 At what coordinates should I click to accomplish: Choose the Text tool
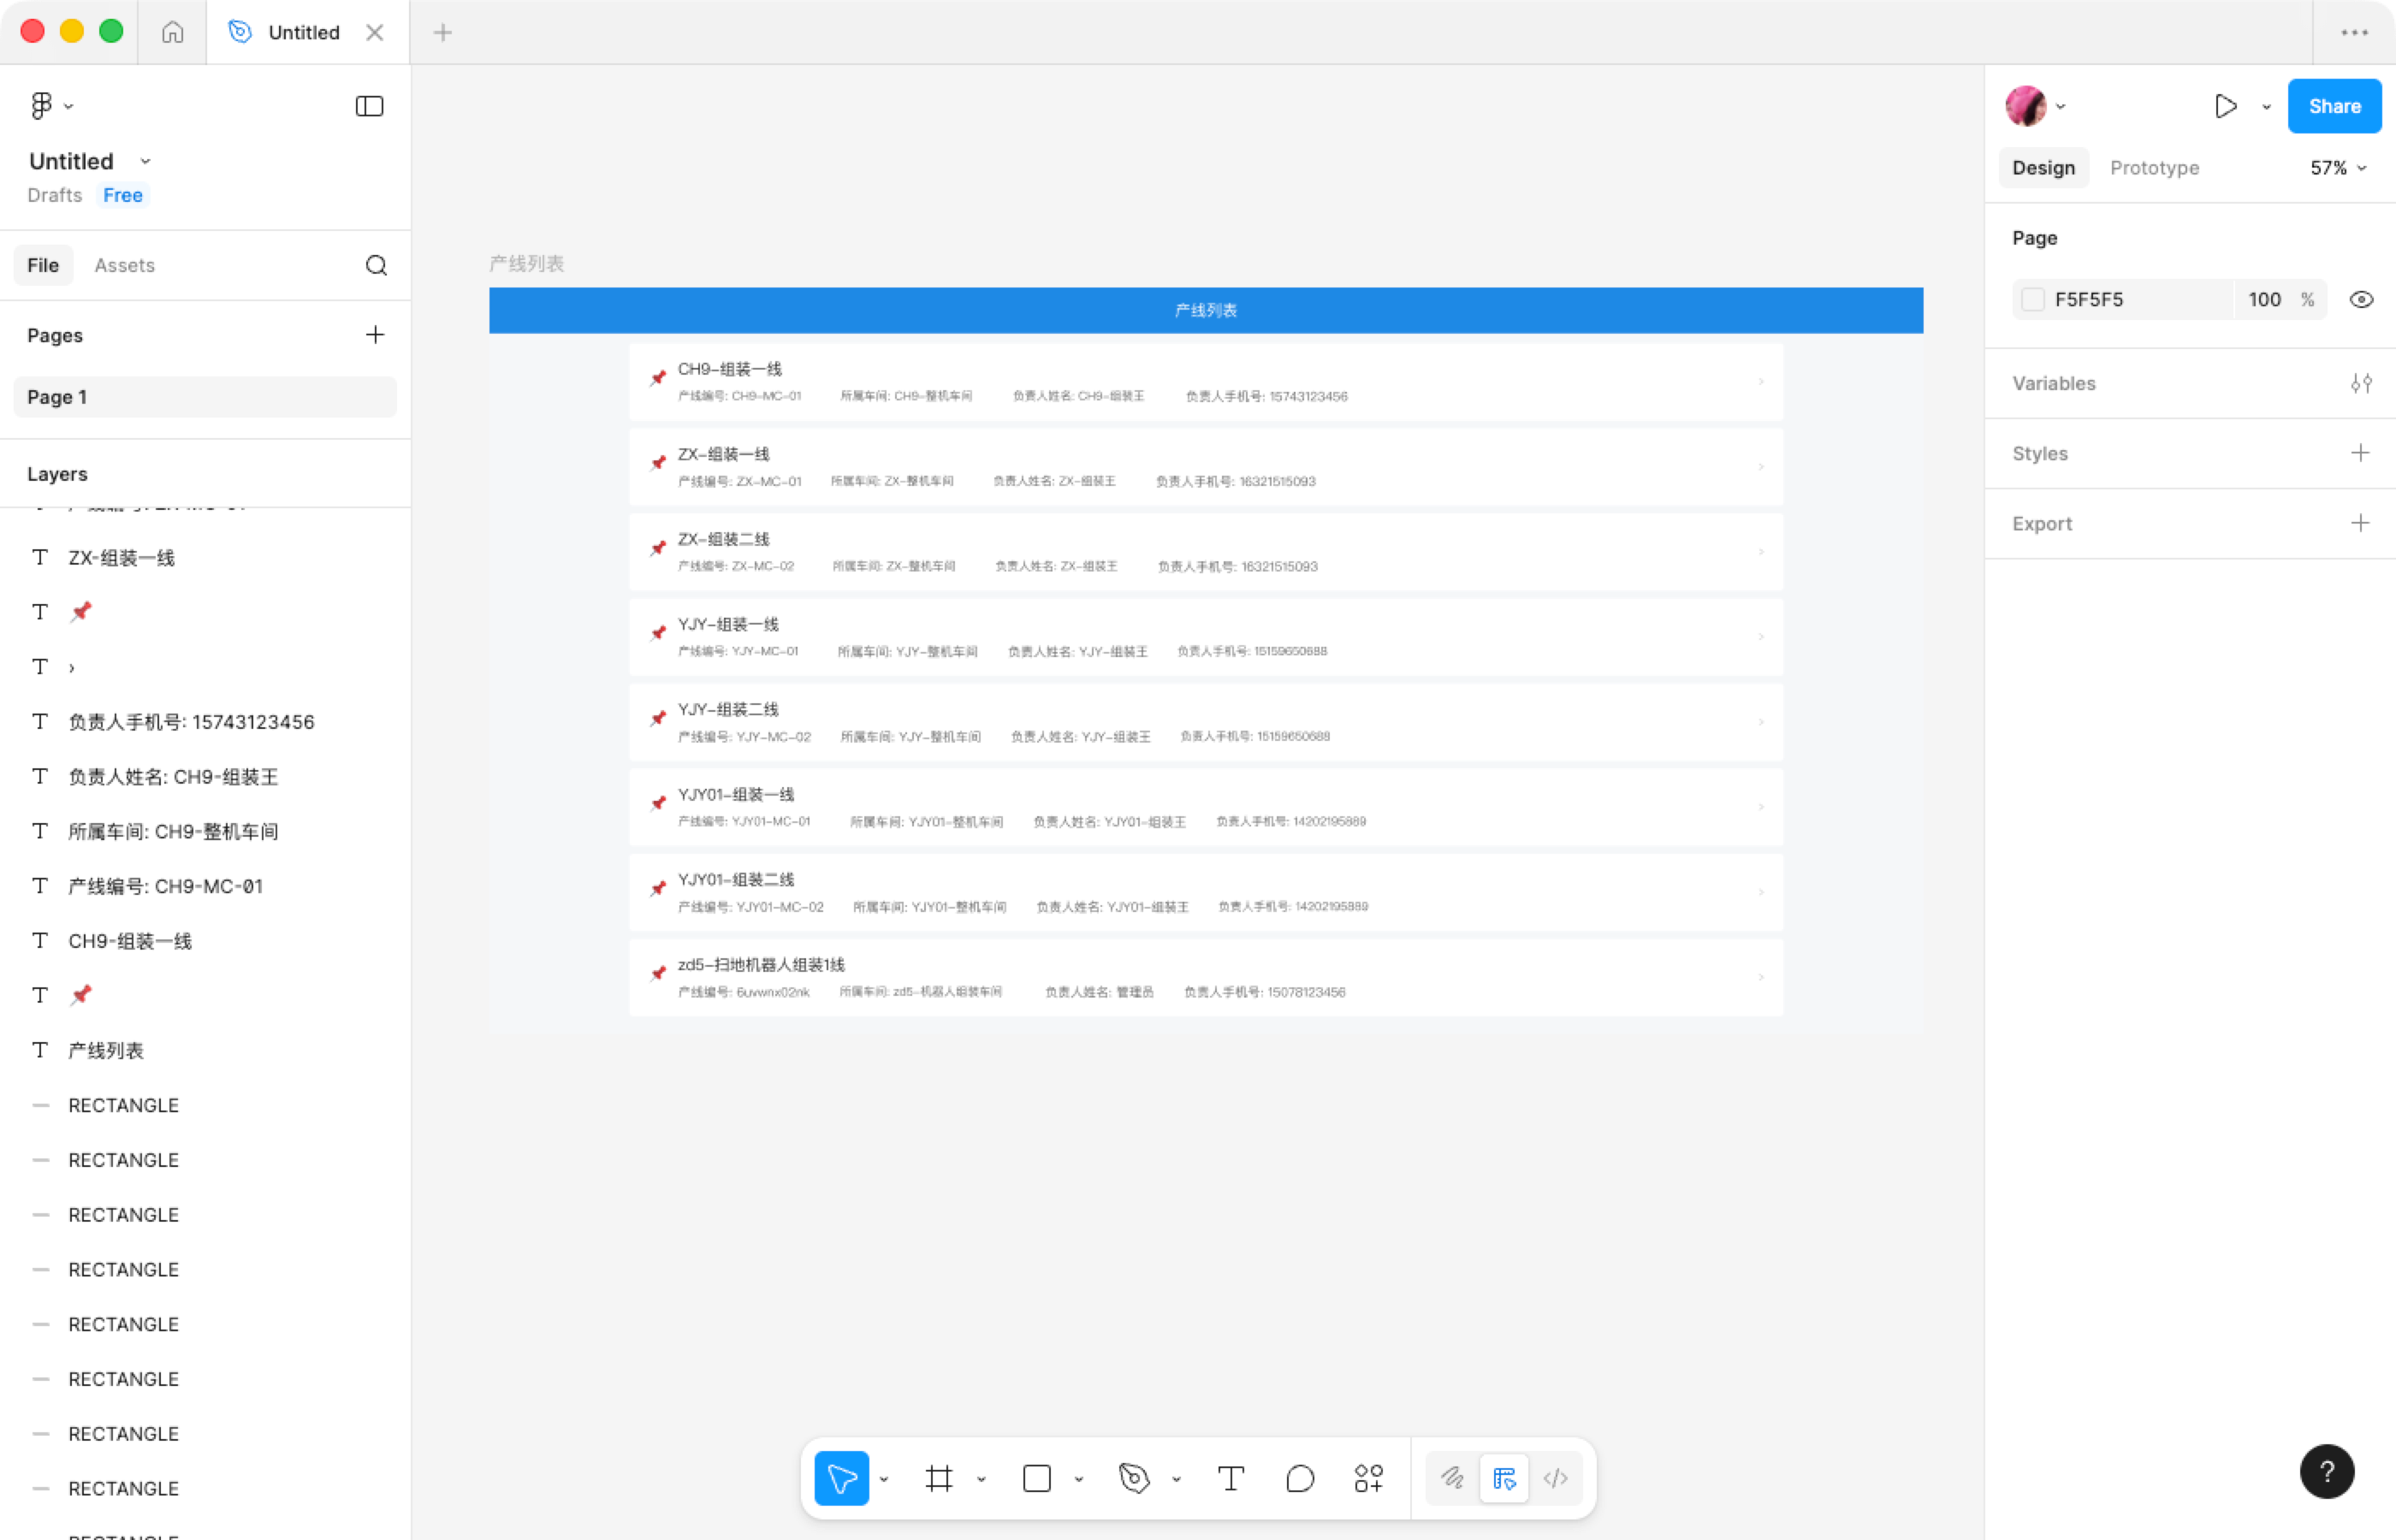pyautogui.click(x=1230, y=1478)
